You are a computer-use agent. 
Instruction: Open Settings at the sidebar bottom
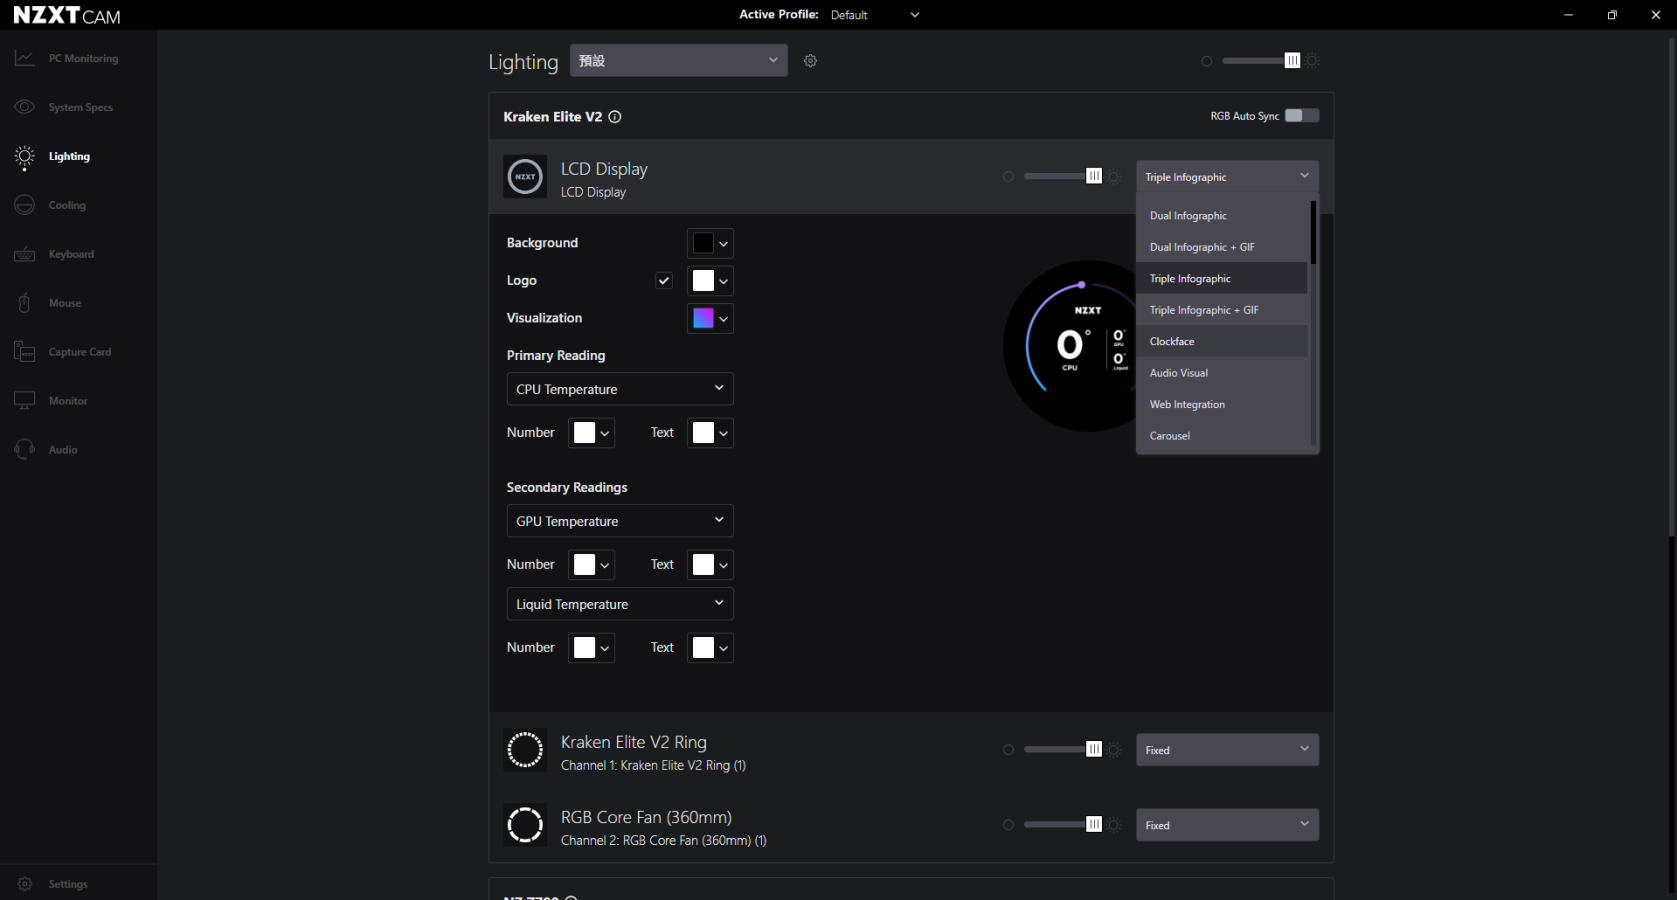[x=67, y=885]
